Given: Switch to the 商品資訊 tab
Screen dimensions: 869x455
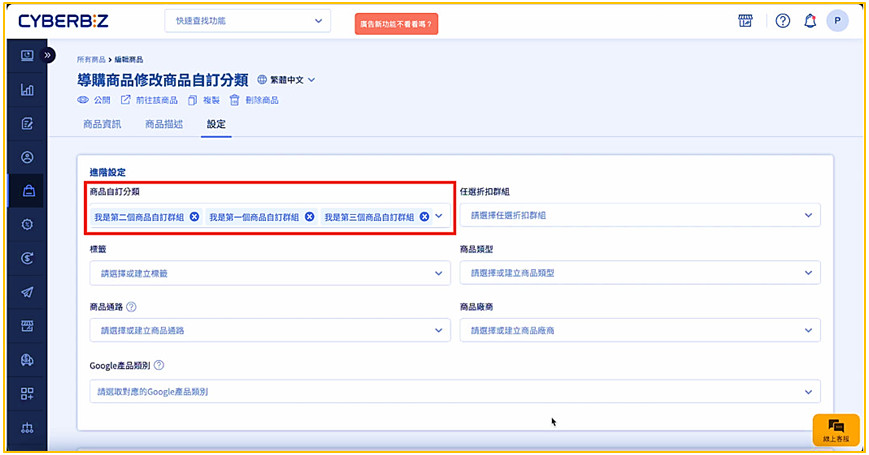Looking at the screenshot, I should click(102, 125).
